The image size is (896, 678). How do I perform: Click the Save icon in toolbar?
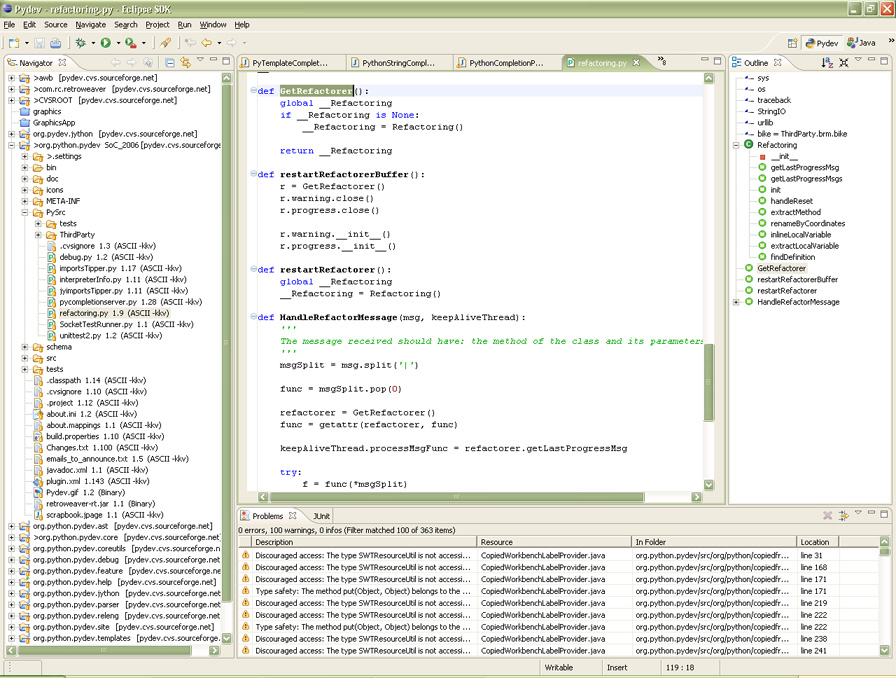pyautogui.click(x=40, y=43)
